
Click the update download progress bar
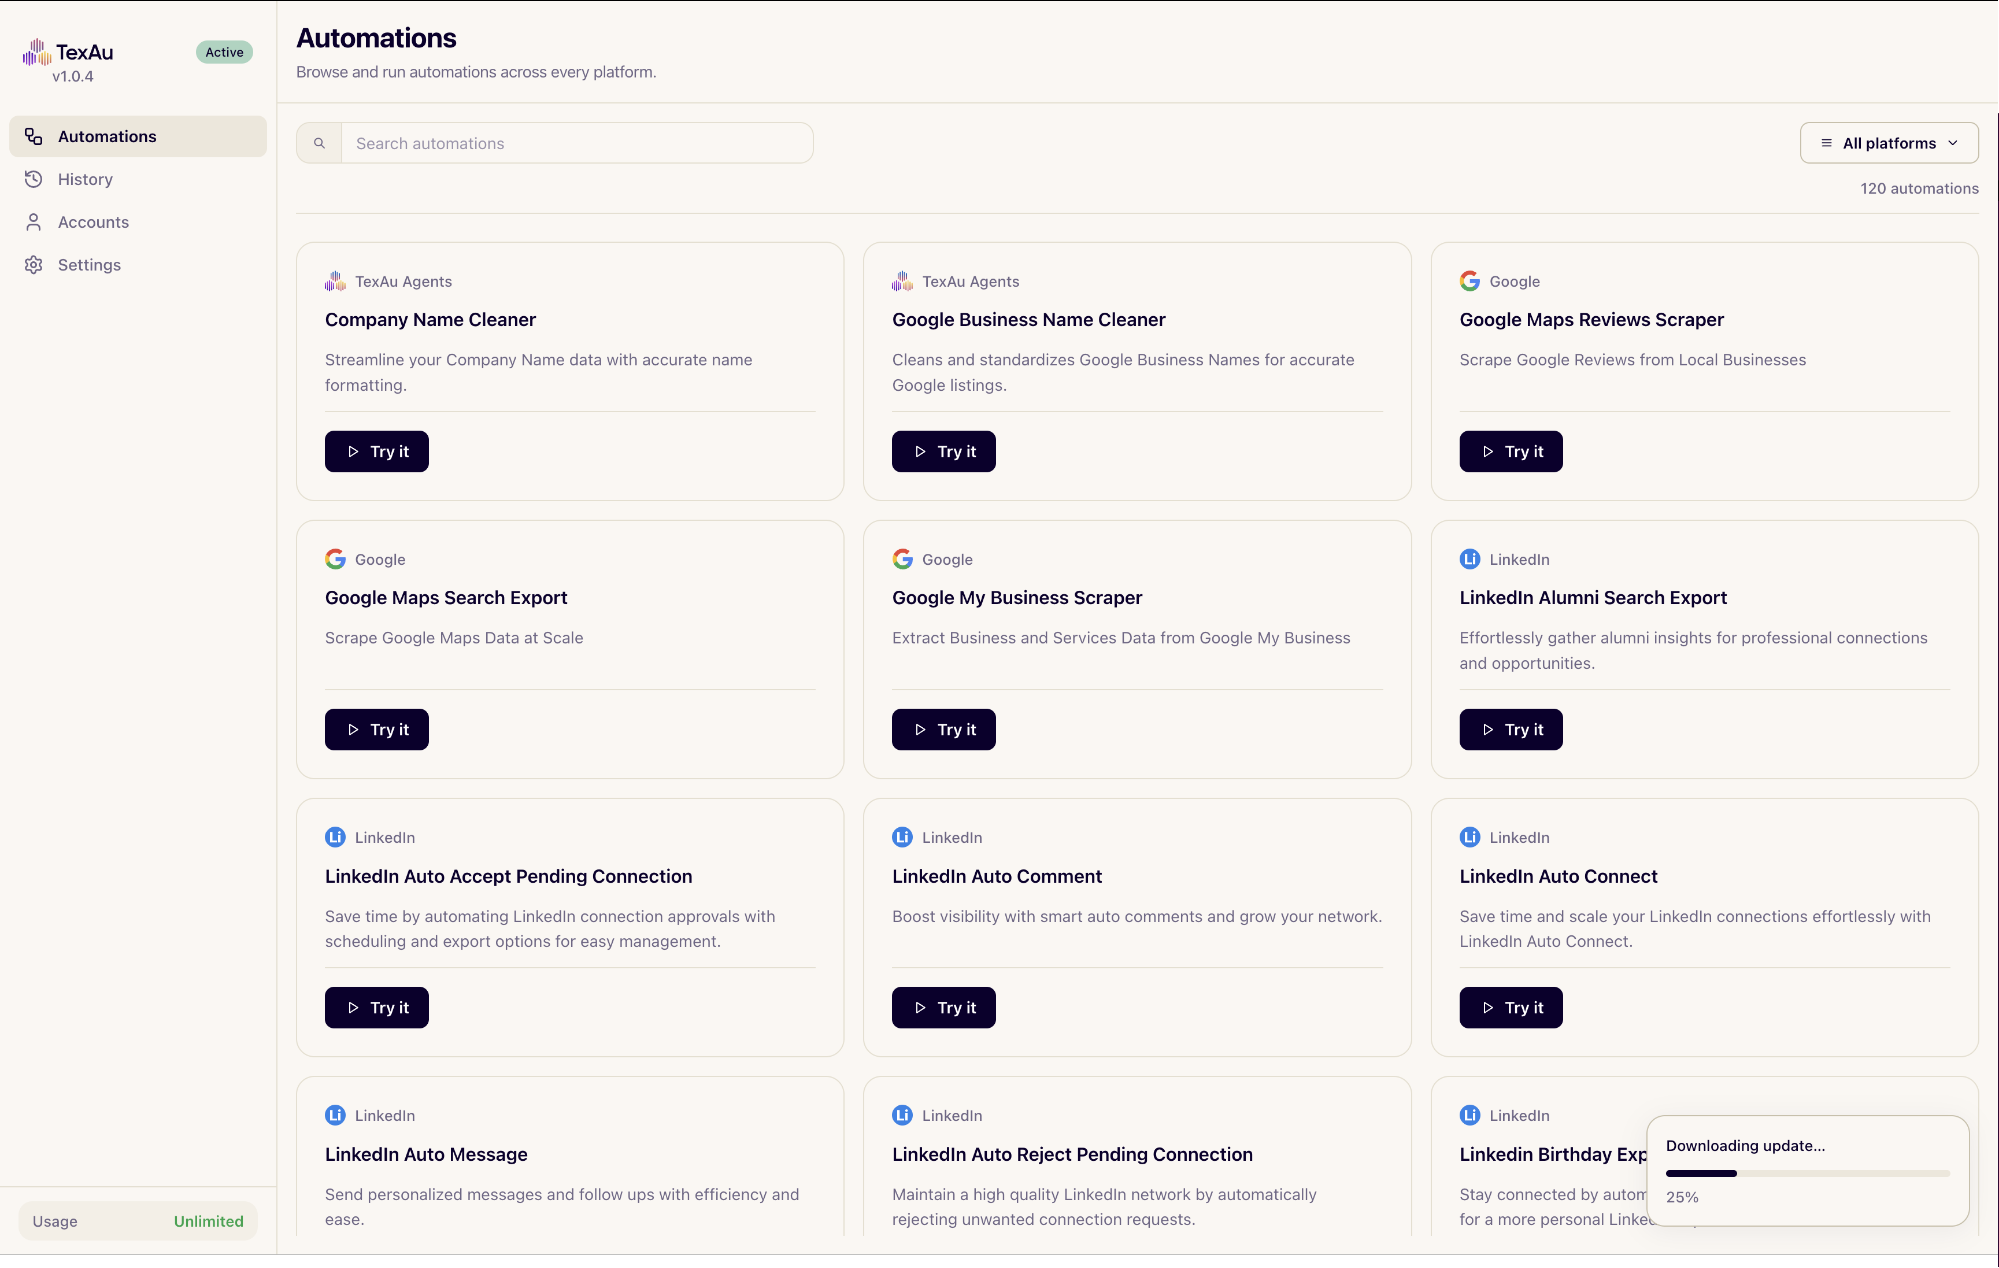click(x=1808, y=1173)
